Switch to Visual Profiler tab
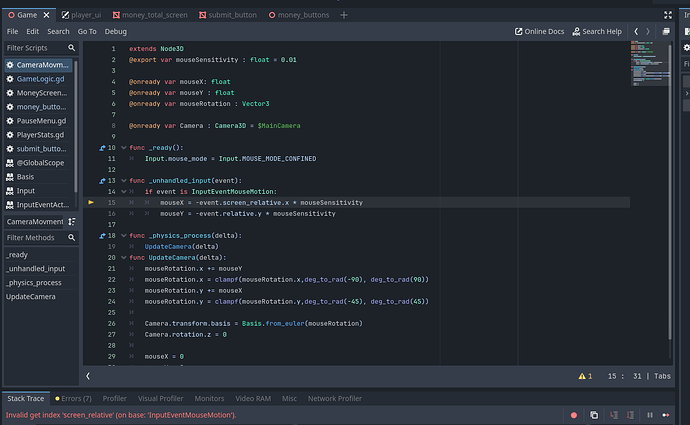Viewport: 690px width, 425px height. tap(160, 399)
